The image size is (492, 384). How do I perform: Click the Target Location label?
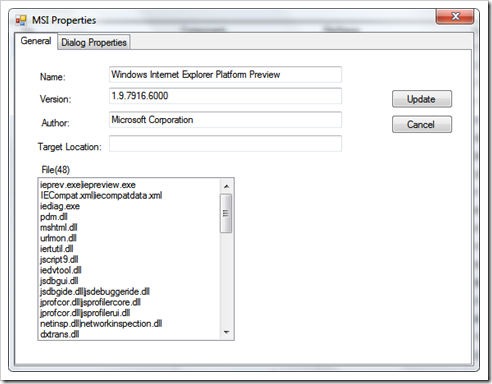point(70,147)
